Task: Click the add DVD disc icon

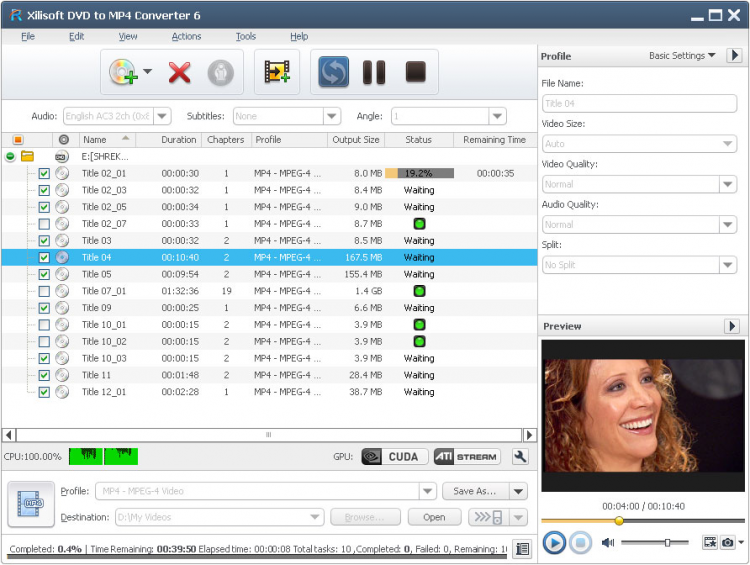Action: [x=123, y=72]
